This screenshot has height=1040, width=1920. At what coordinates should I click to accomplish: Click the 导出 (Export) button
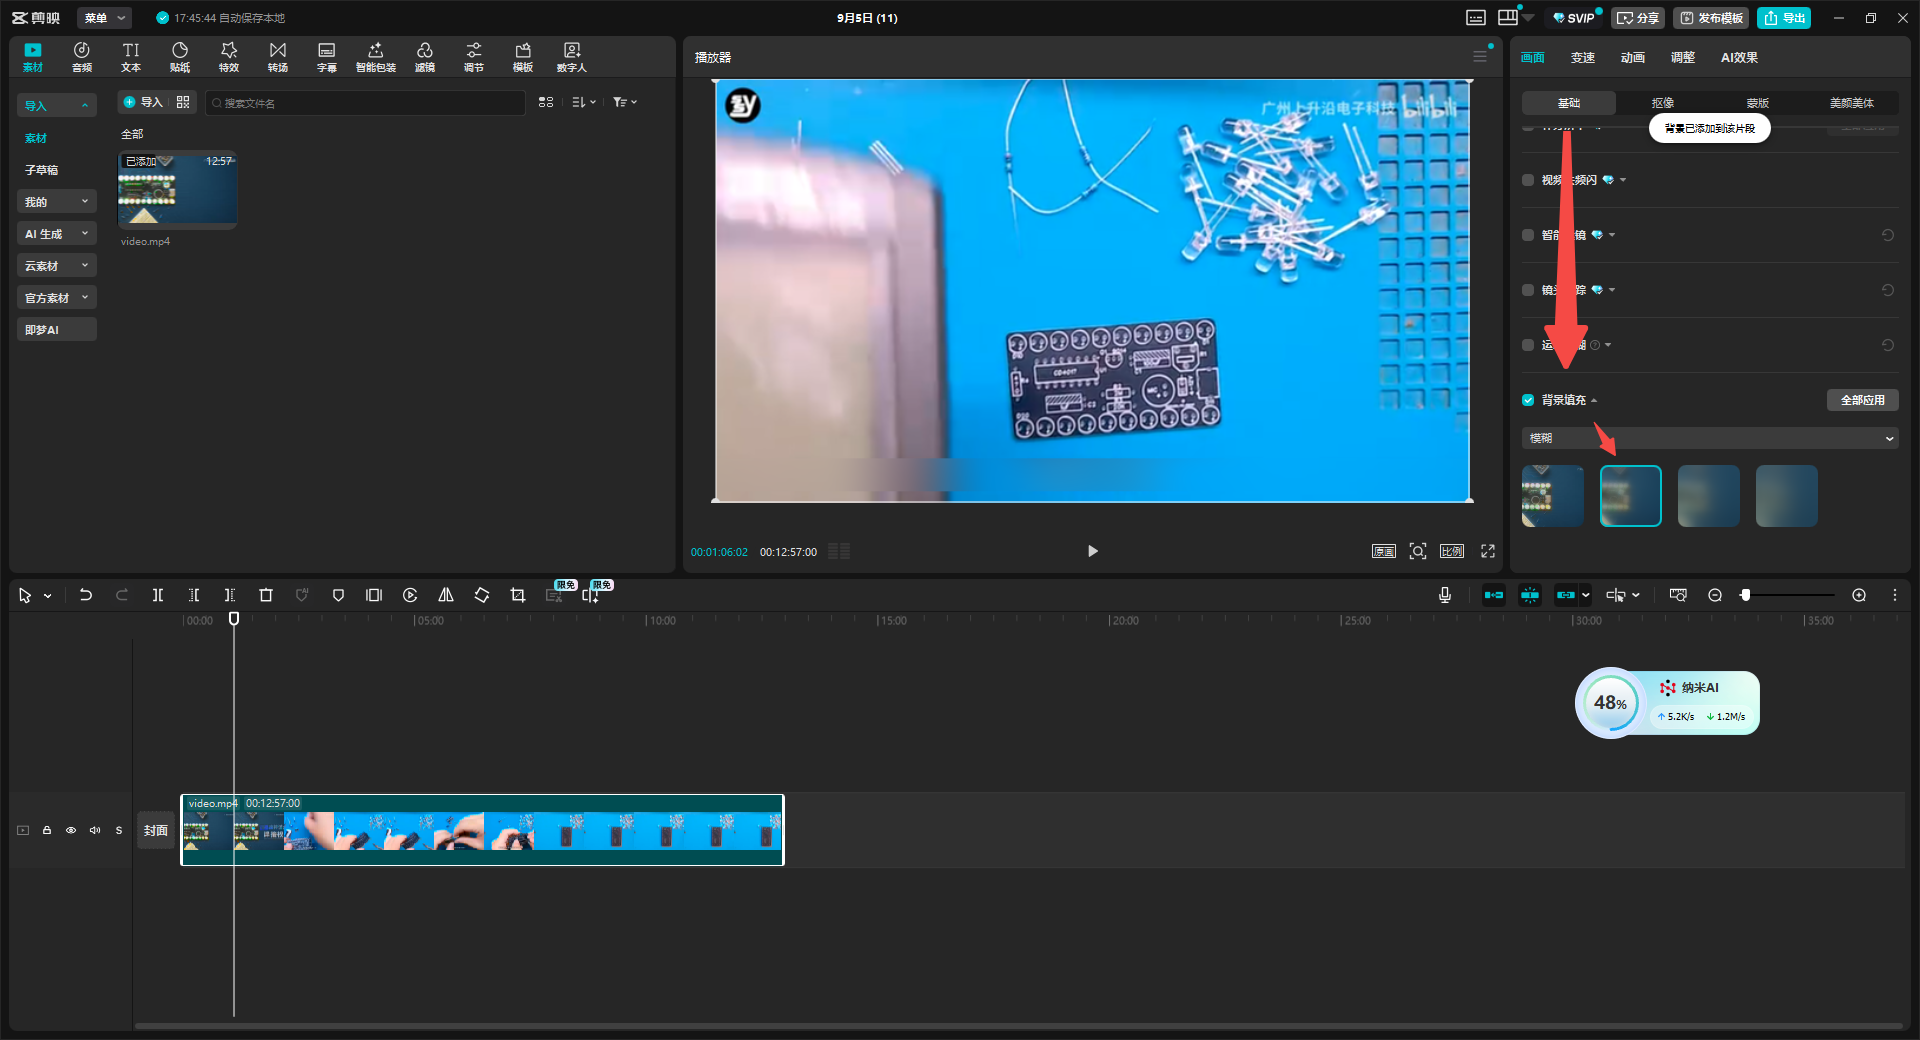click(x=1784, y=18)
